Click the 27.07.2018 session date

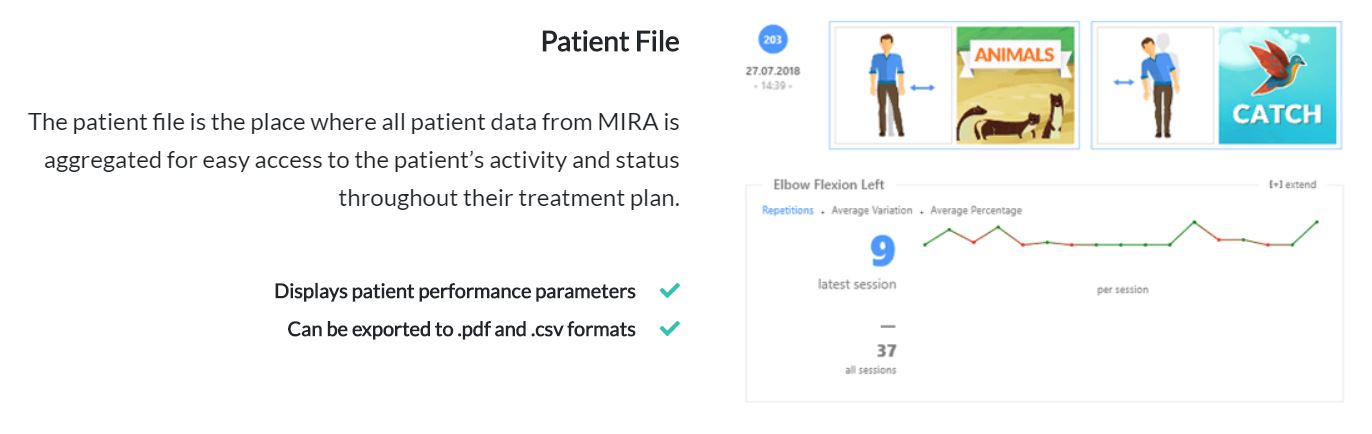(773, 71)
